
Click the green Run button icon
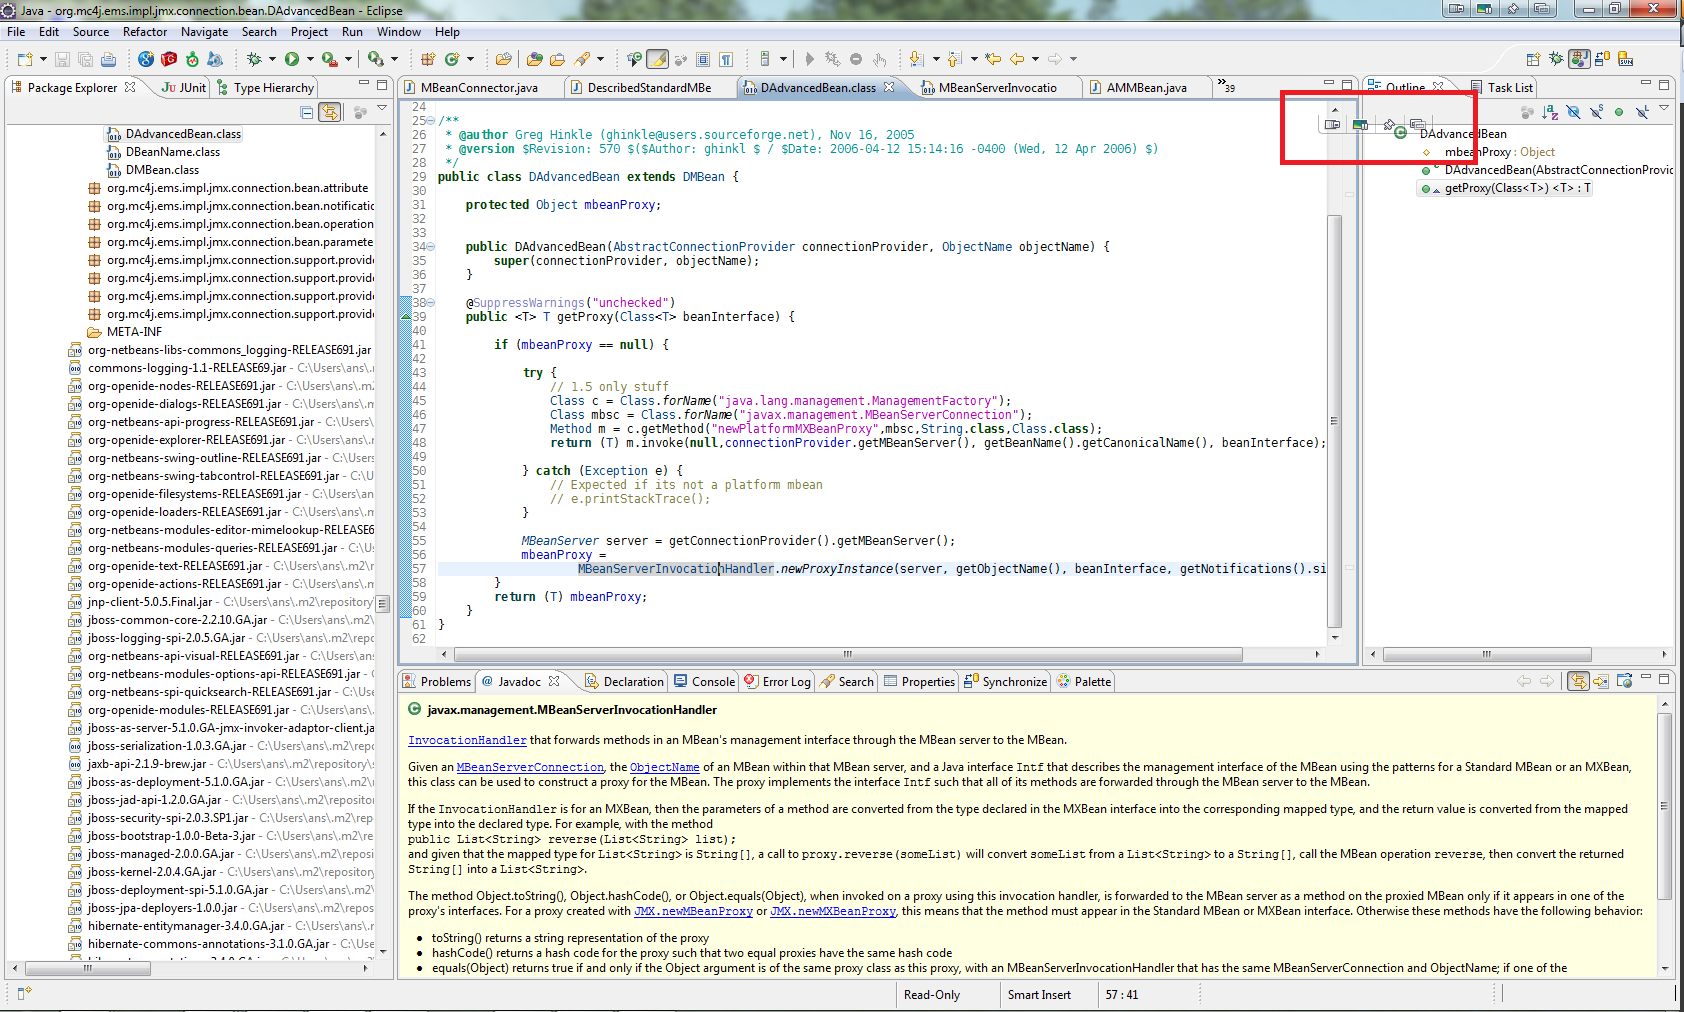point(292,59)
